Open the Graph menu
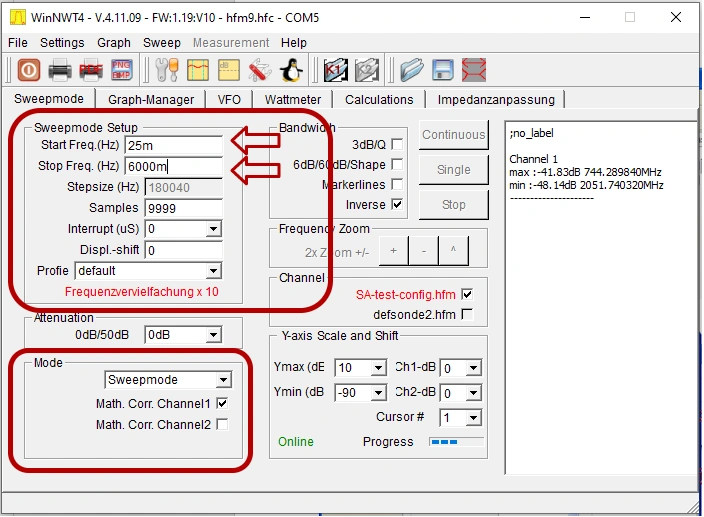 [x=114, y=43]
